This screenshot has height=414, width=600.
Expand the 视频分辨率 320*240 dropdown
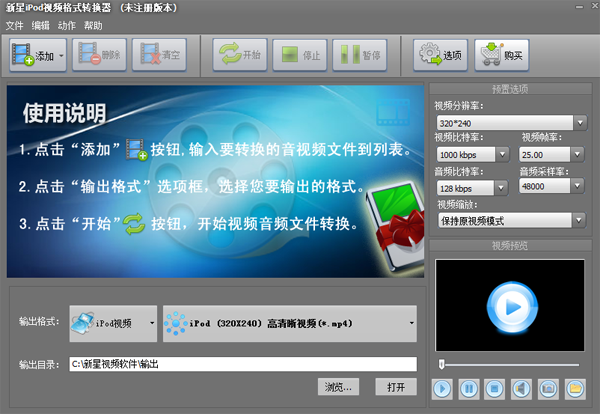(580, 123)
